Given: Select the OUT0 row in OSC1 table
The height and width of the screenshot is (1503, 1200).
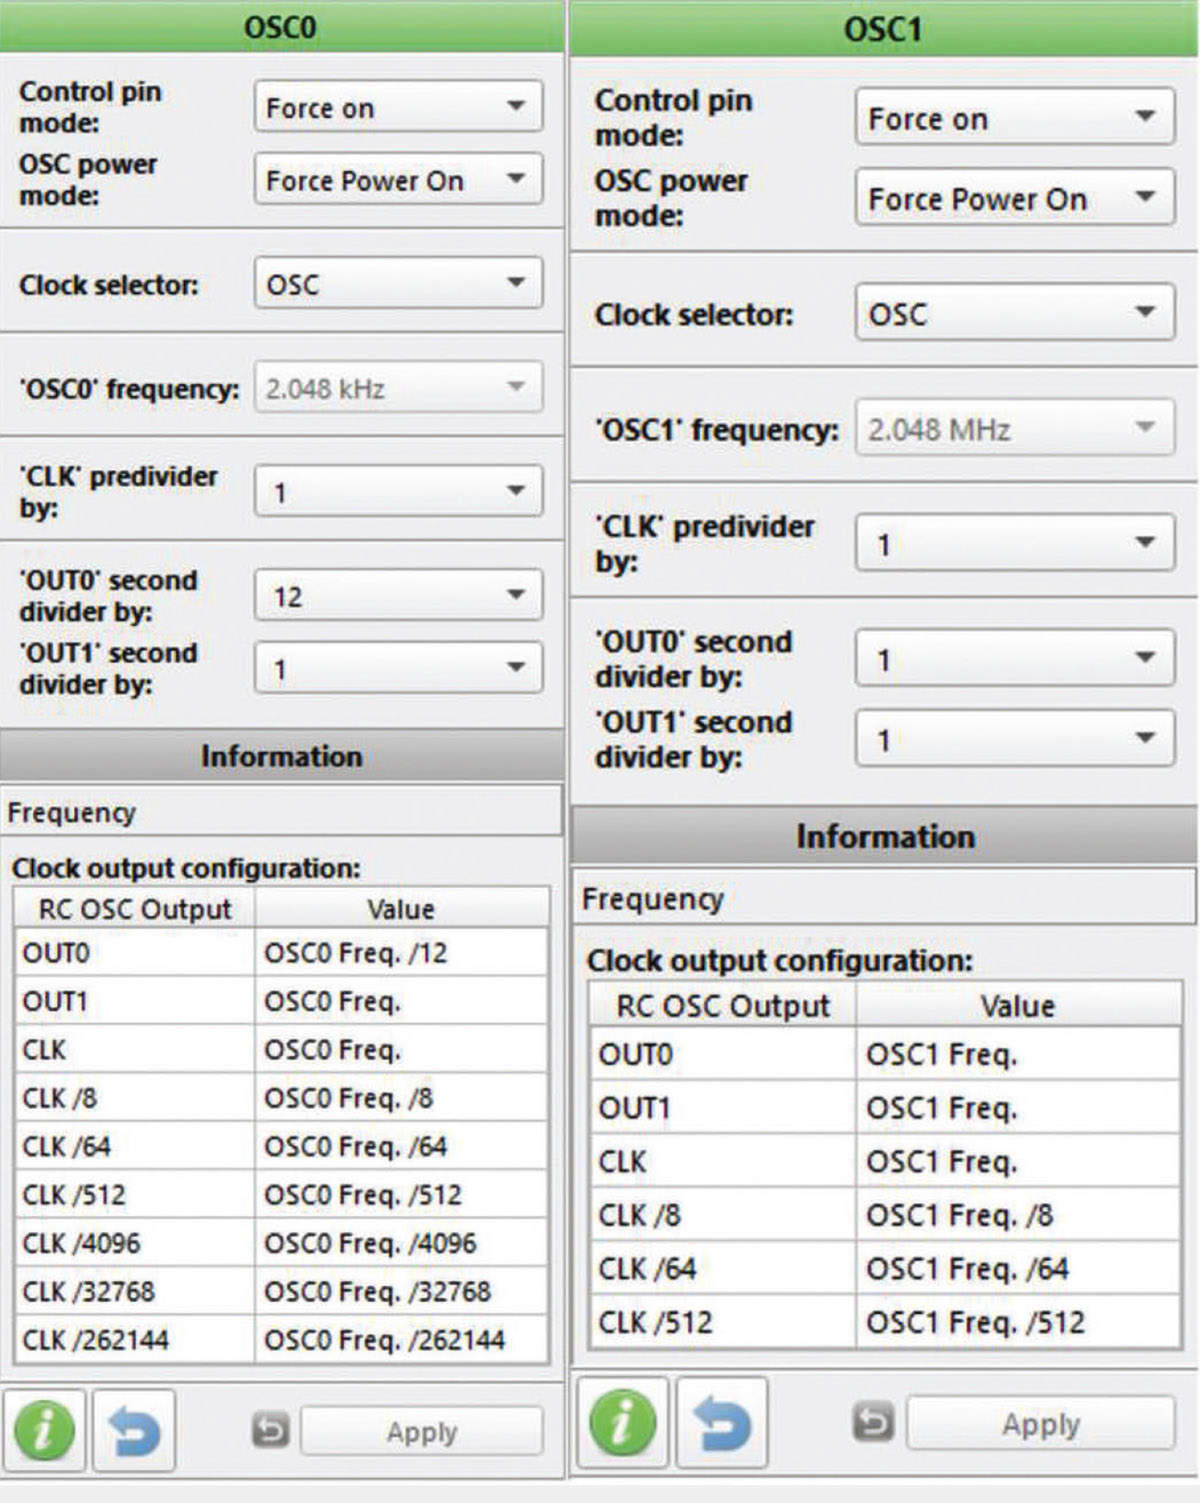Looking at the screenshot, I should click(885, 1054).
